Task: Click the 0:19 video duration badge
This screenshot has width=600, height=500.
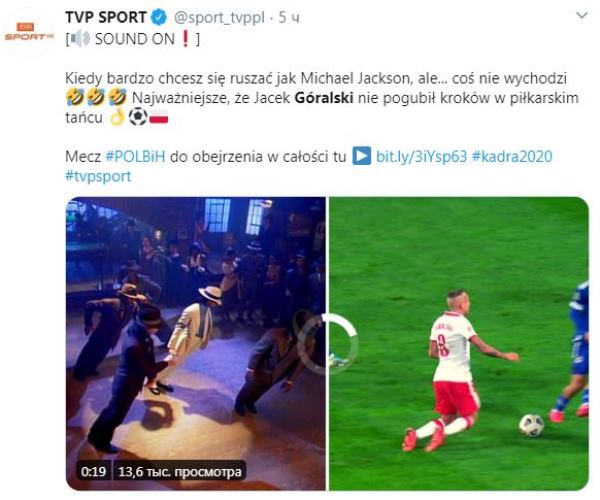Action: click(93, 471)
